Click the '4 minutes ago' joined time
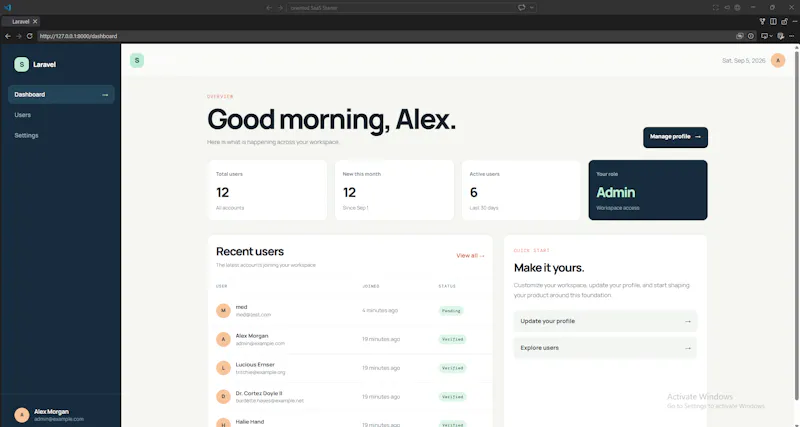Image resolution: width=800 pixels, height=427 pixels. tap(380, 310)
